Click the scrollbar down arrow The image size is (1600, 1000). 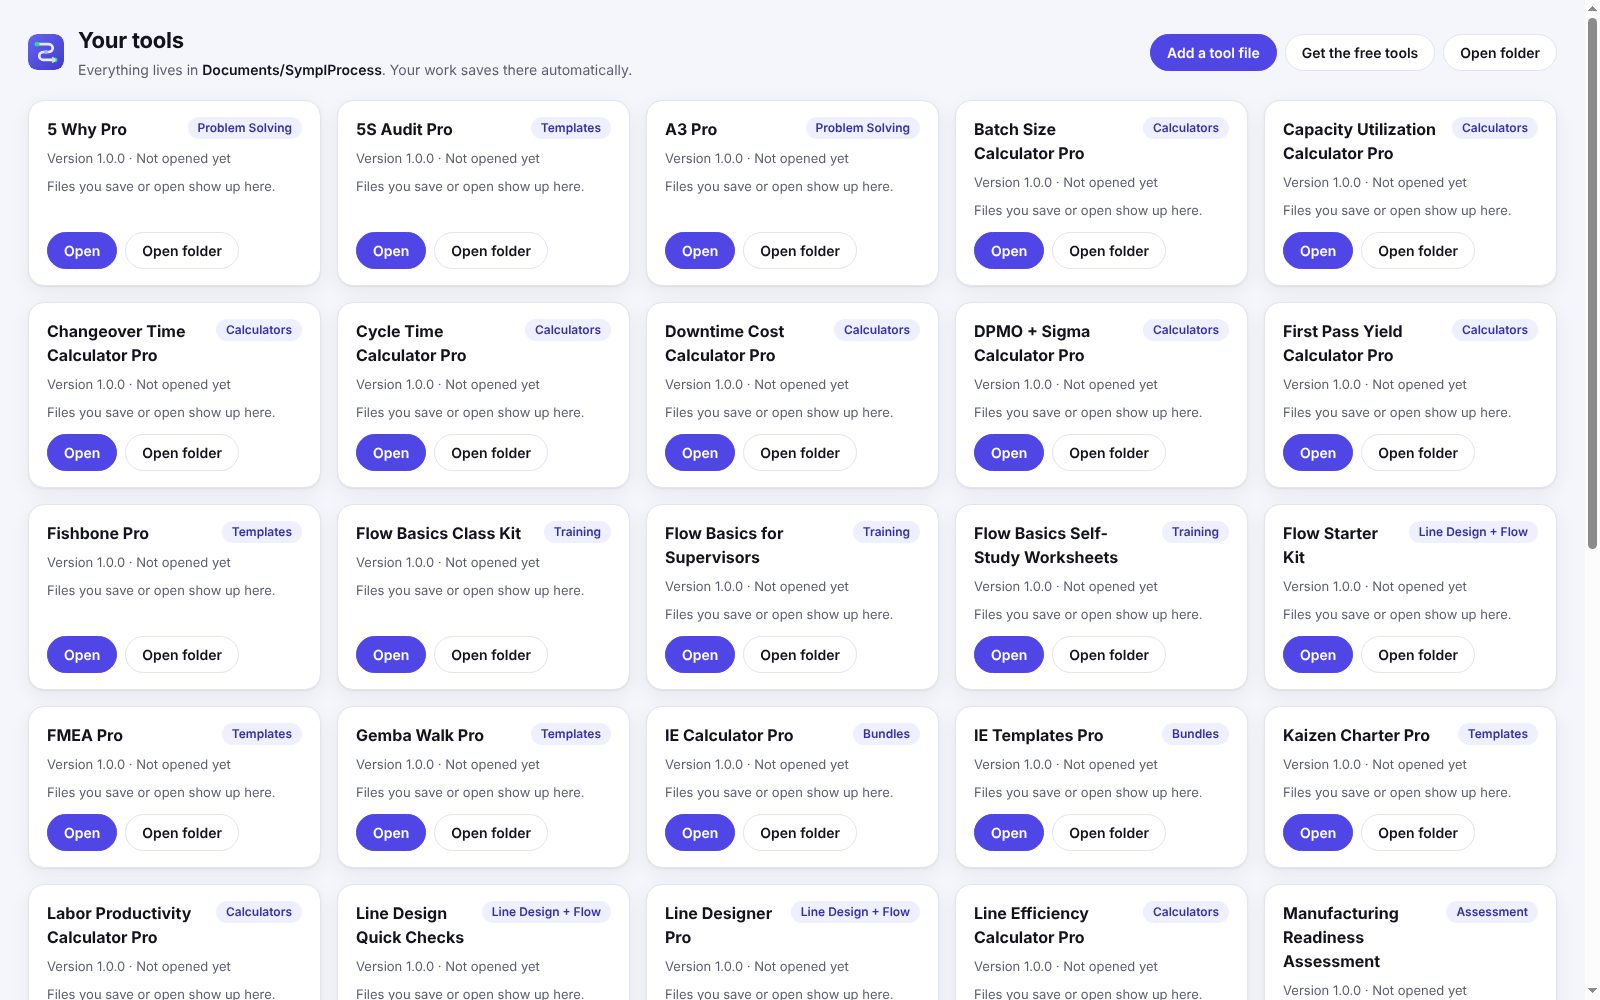click(x=1593, y=991)
